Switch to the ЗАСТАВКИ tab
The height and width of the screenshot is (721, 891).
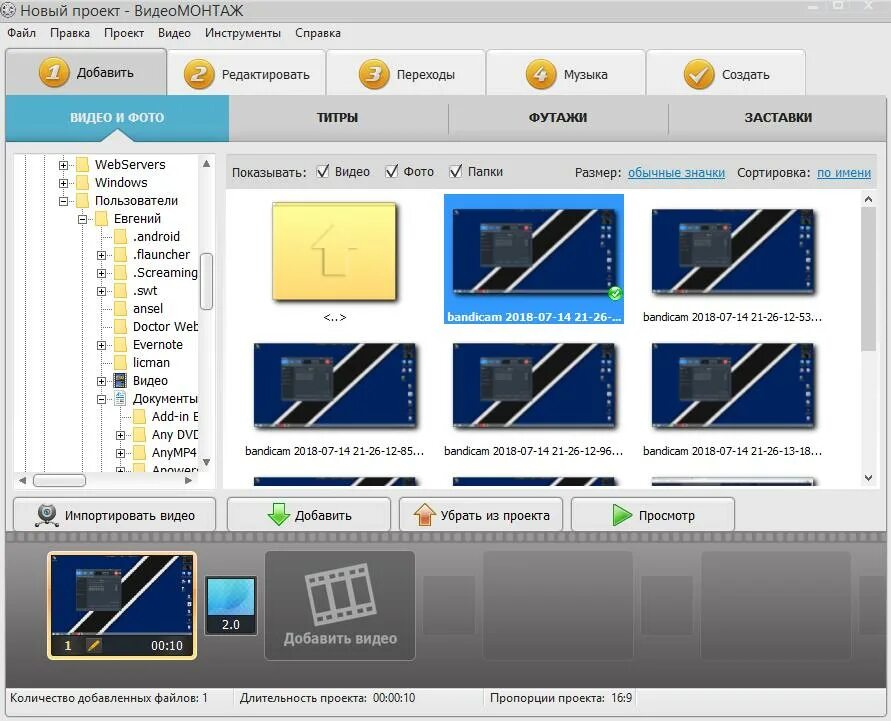(x=778, y=118)
